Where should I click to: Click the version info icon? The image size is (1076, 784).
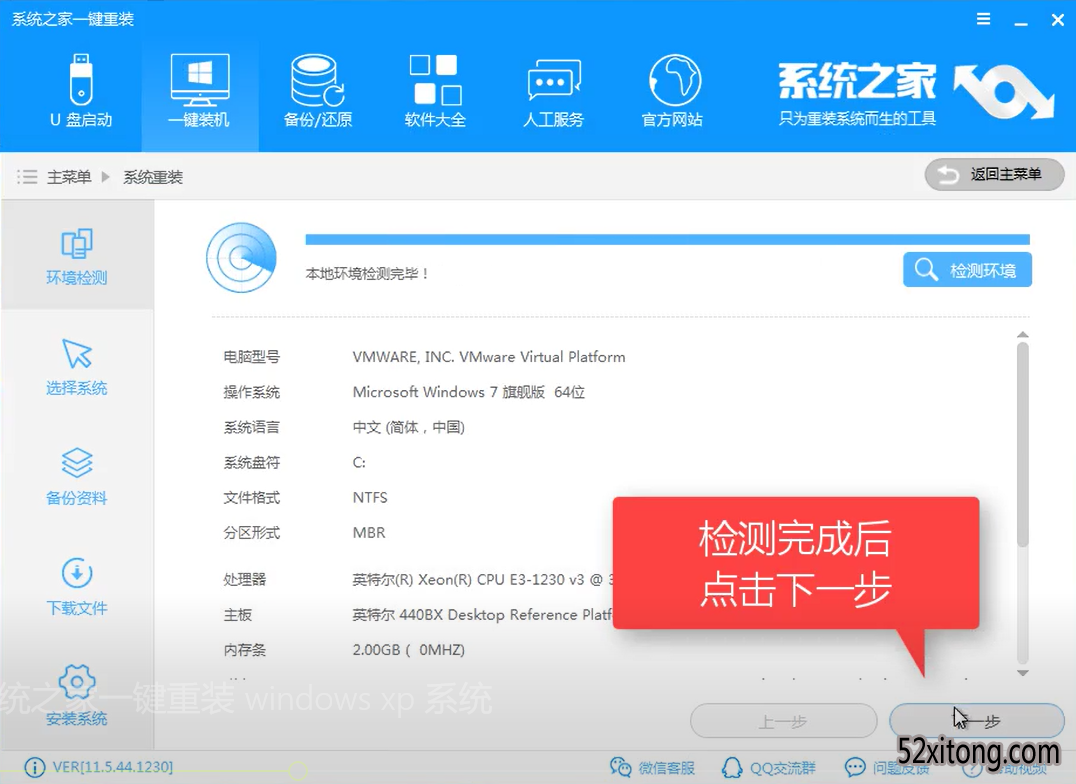pos(34,767)
